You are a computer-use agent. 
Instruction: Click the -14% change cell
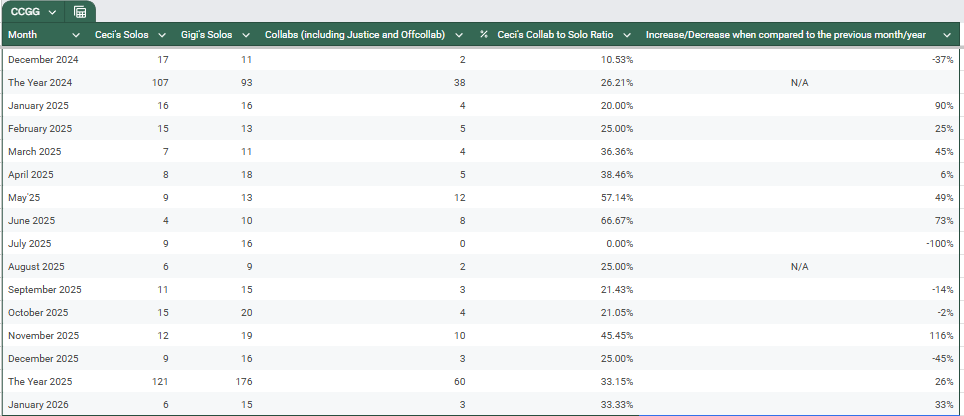[942, 289]
